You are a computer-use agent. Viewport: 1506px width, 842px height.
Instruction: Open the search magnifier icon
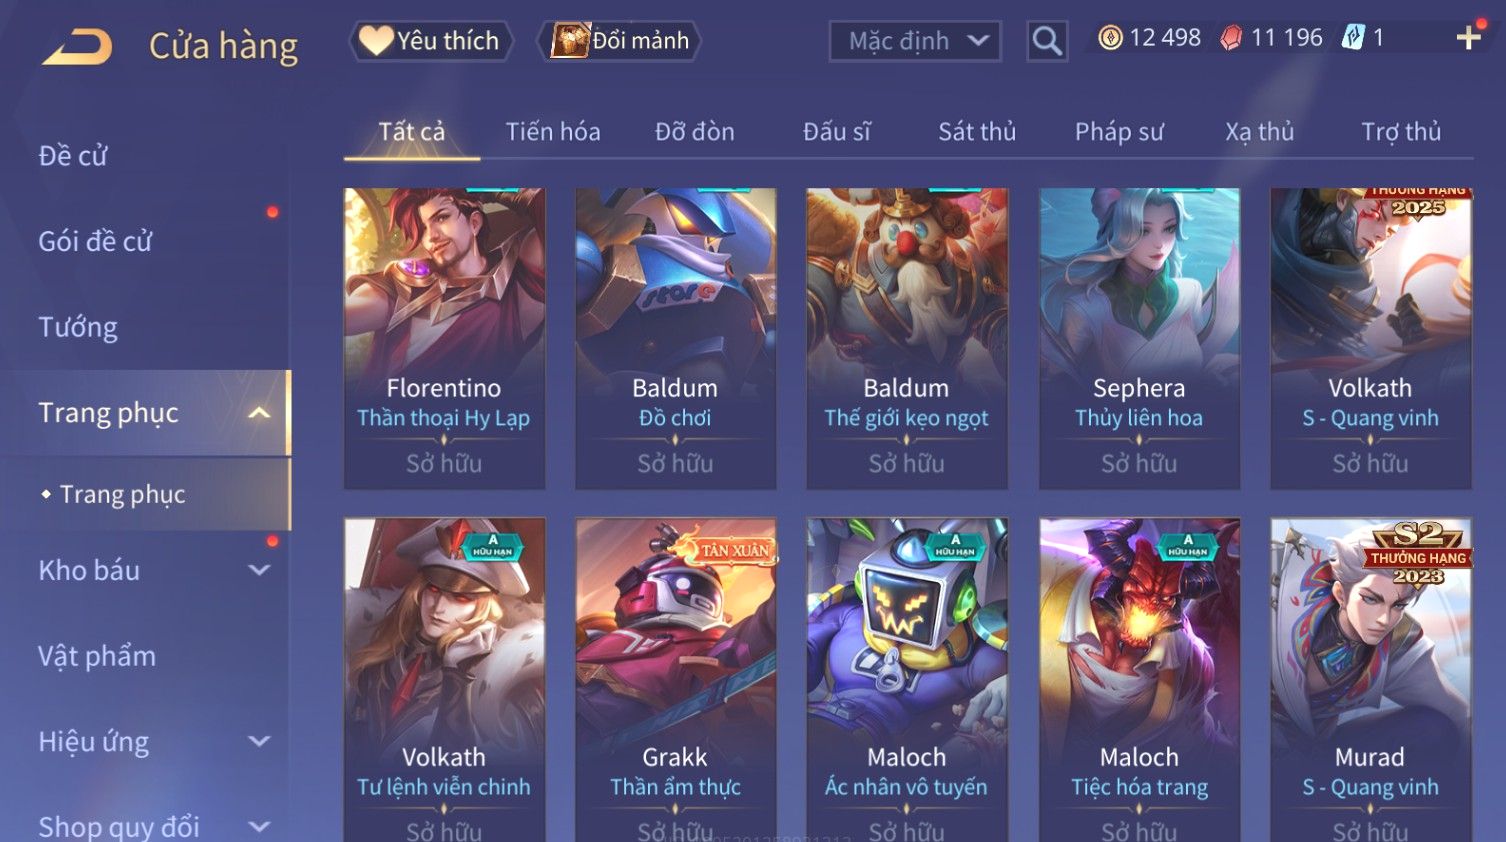point(1047,41)
